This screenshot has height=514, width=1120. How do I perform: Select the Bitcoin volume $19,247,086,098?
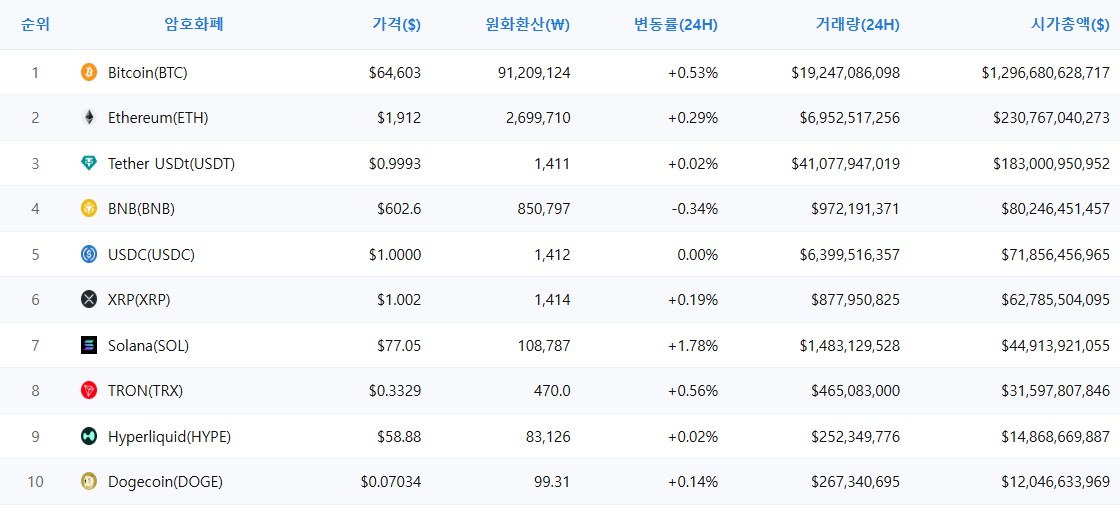pos(846,72)
